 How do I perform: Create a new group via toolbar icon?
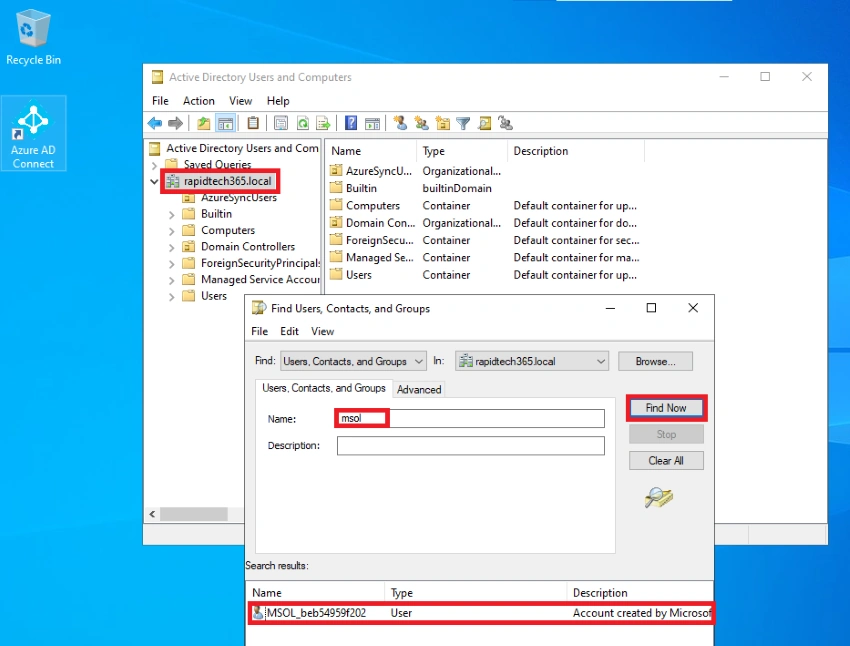pos(421,124)
